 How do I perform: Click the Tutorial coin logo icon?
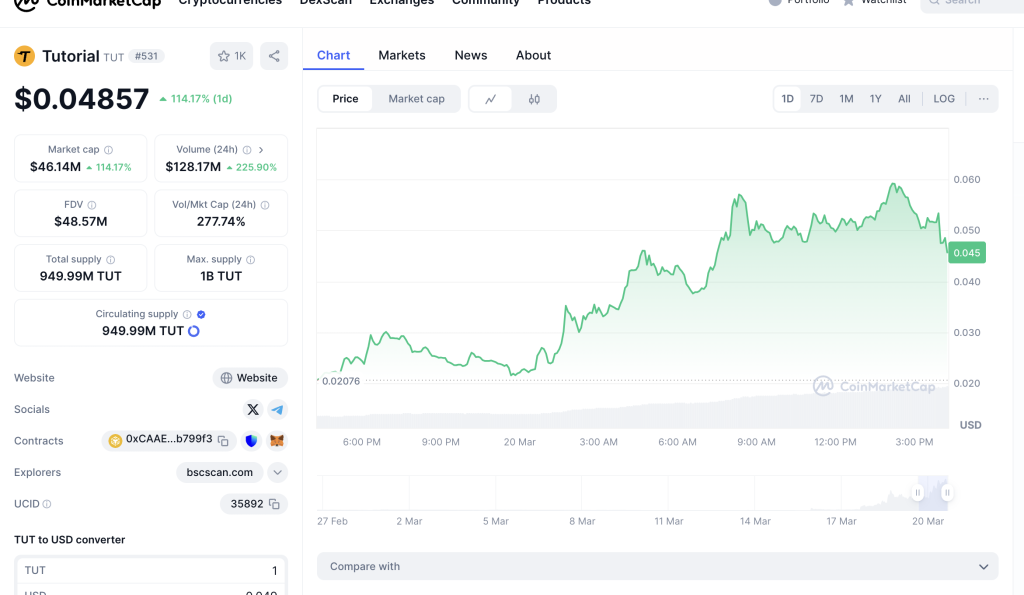tap(24, 56)
